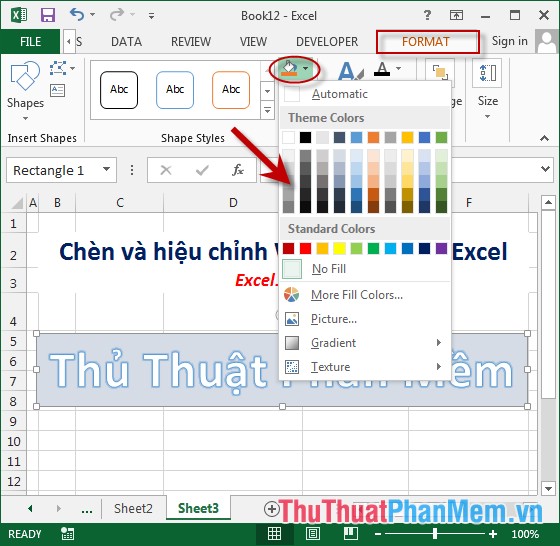Choose Picture fill option
Viewport: 560px width, 546px height.
(365, 319)
